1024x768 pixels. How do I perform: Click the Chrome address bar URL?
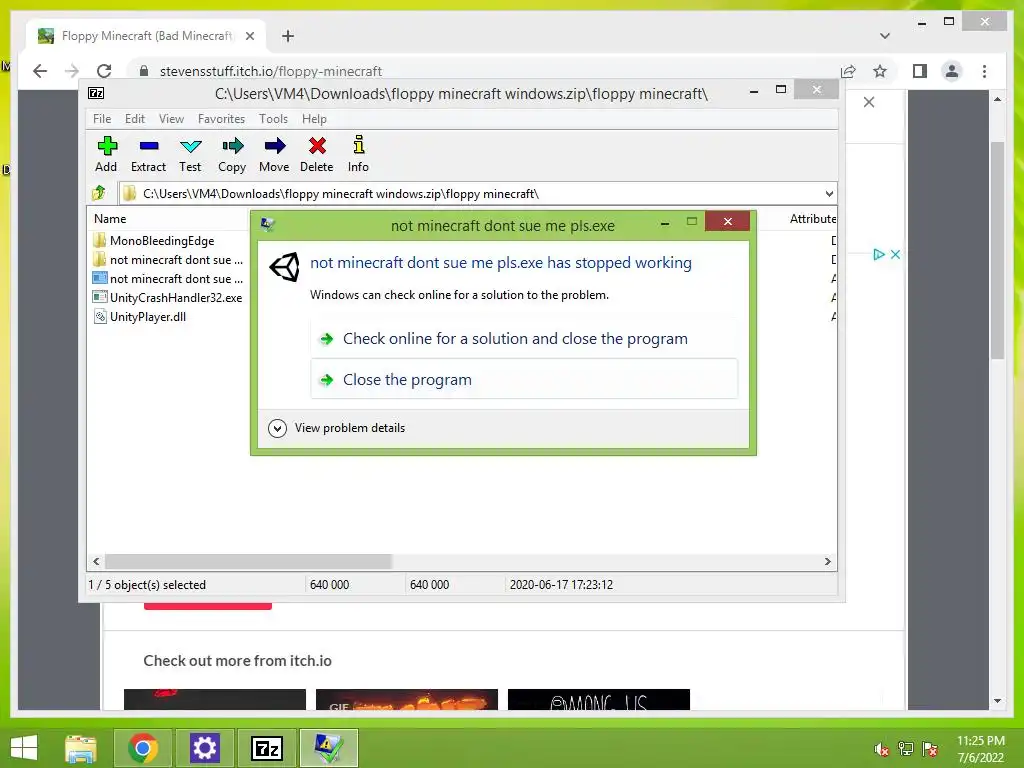[x=271, y=71]
